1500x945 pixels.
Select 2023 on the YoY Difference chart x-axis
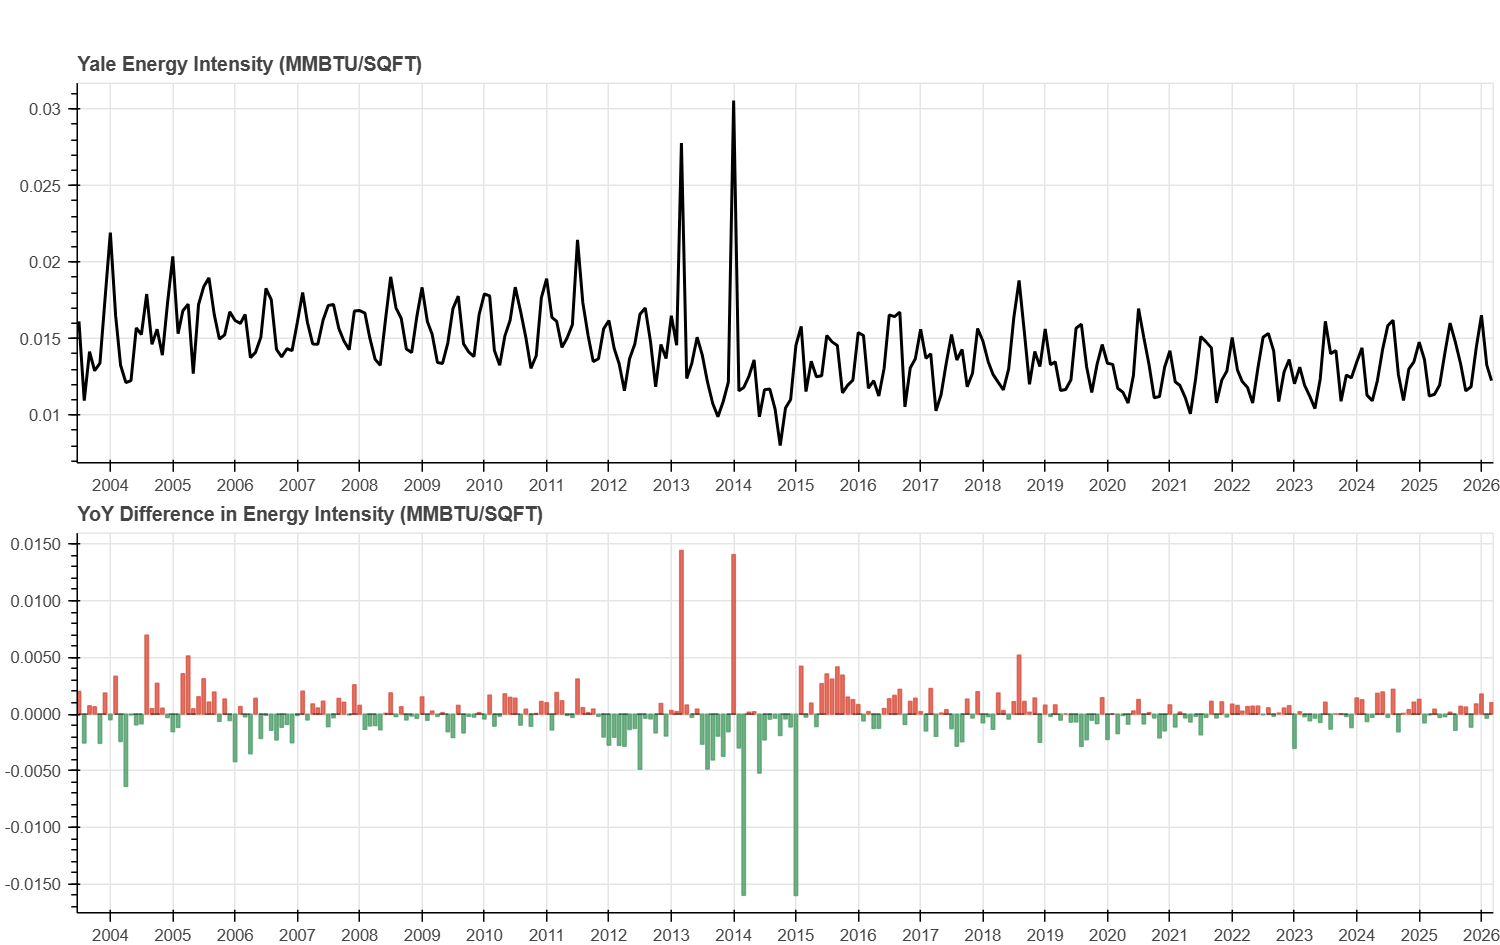pos(1295,935)
